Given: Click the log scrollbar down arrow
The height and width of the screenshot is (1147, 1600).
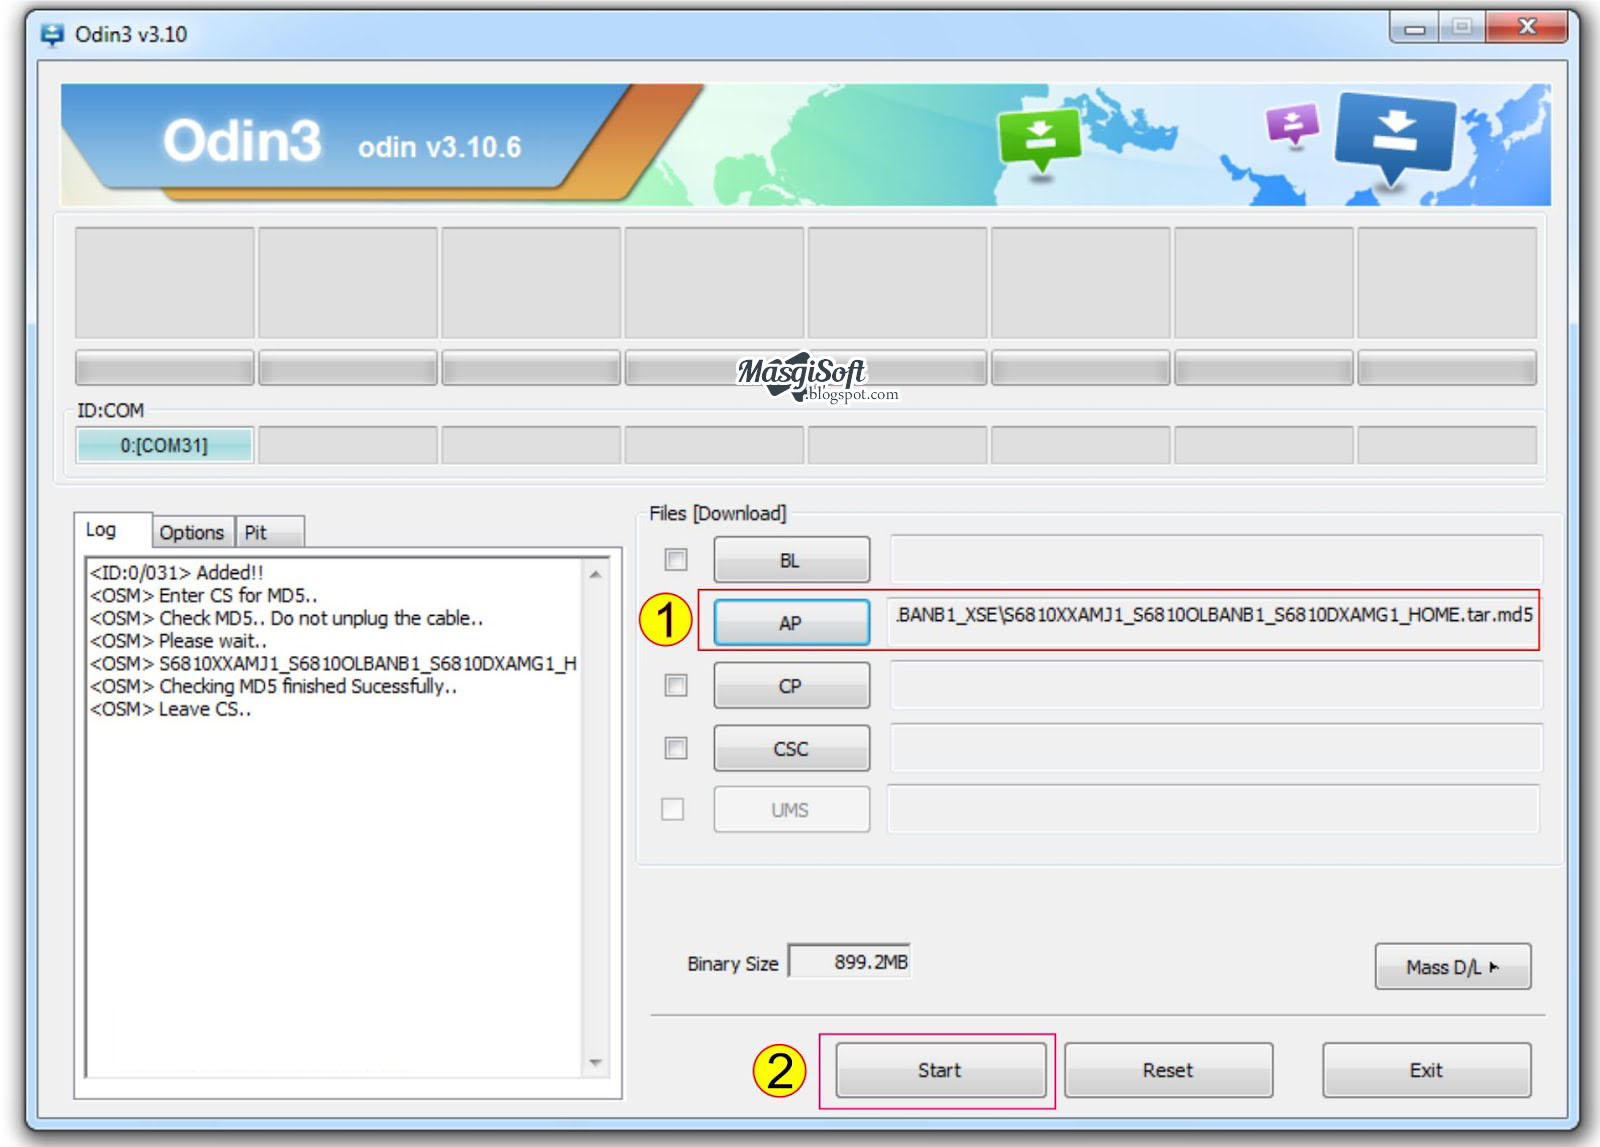Looking at the screenshot, I should 596,1062.
